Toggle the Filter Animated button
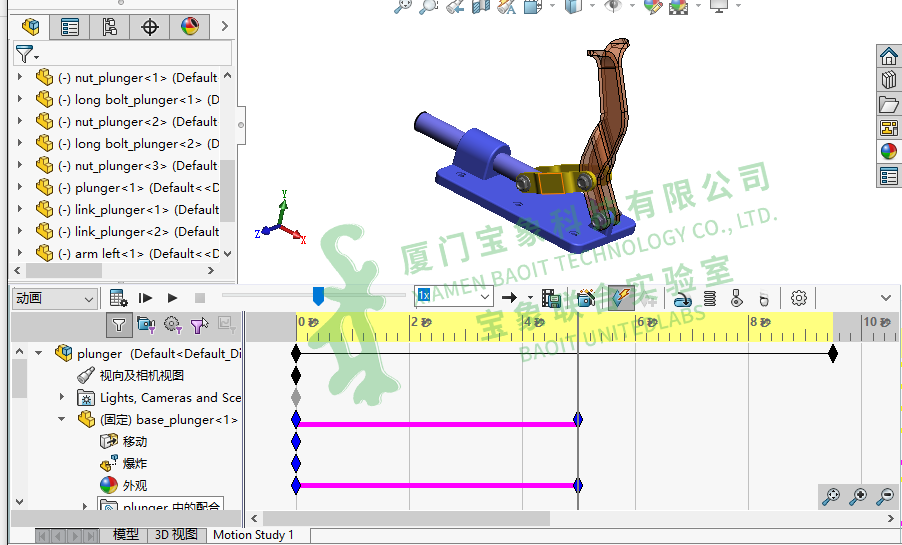 tap(146, 324)
